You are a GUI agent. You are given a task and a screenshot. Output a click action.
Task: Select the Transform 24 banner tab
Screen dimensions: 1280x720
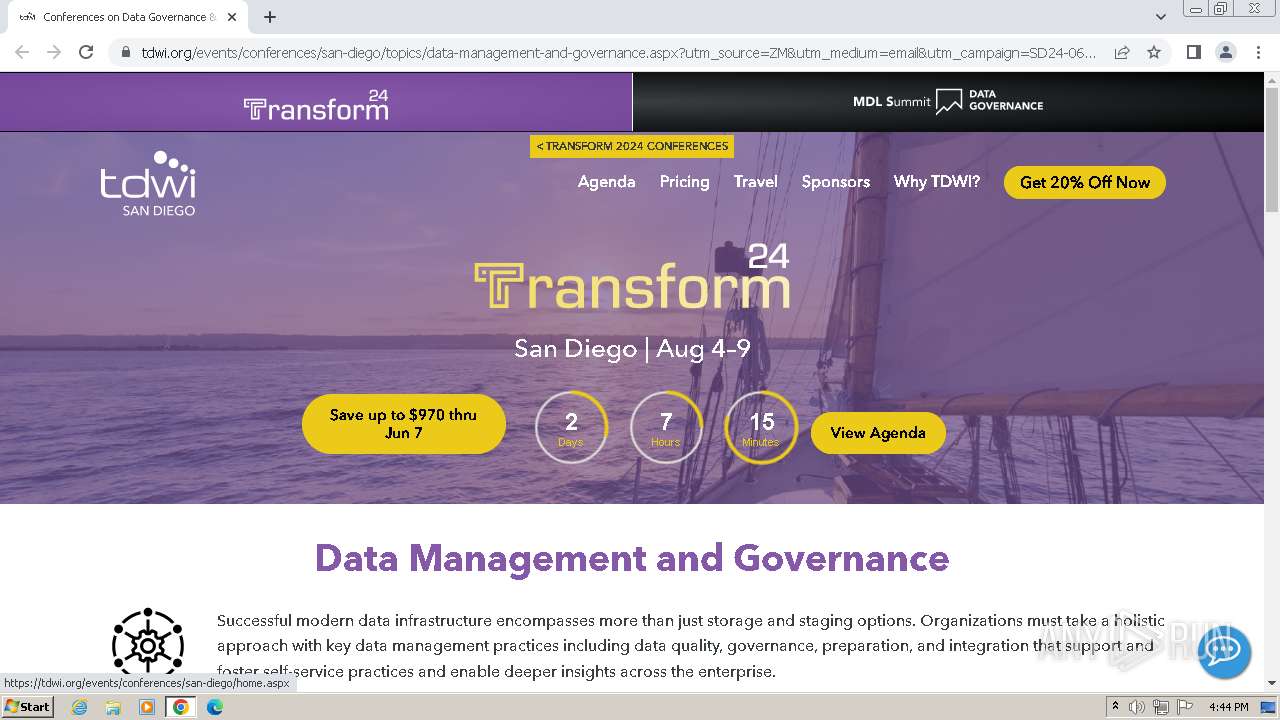[316, 102]
